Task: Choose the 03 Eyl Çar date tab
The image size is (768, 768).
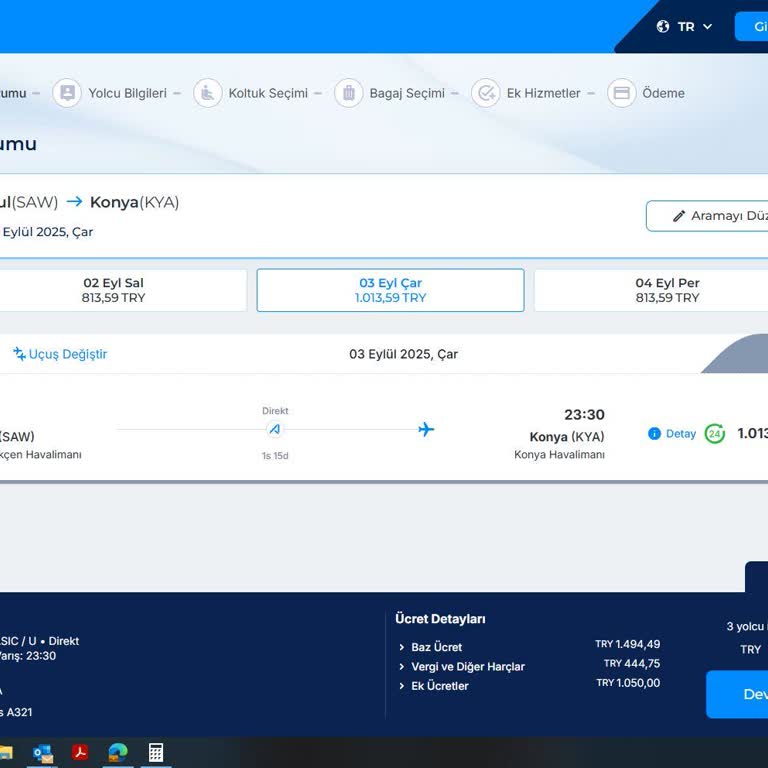Action: click(x=390, y=290)
